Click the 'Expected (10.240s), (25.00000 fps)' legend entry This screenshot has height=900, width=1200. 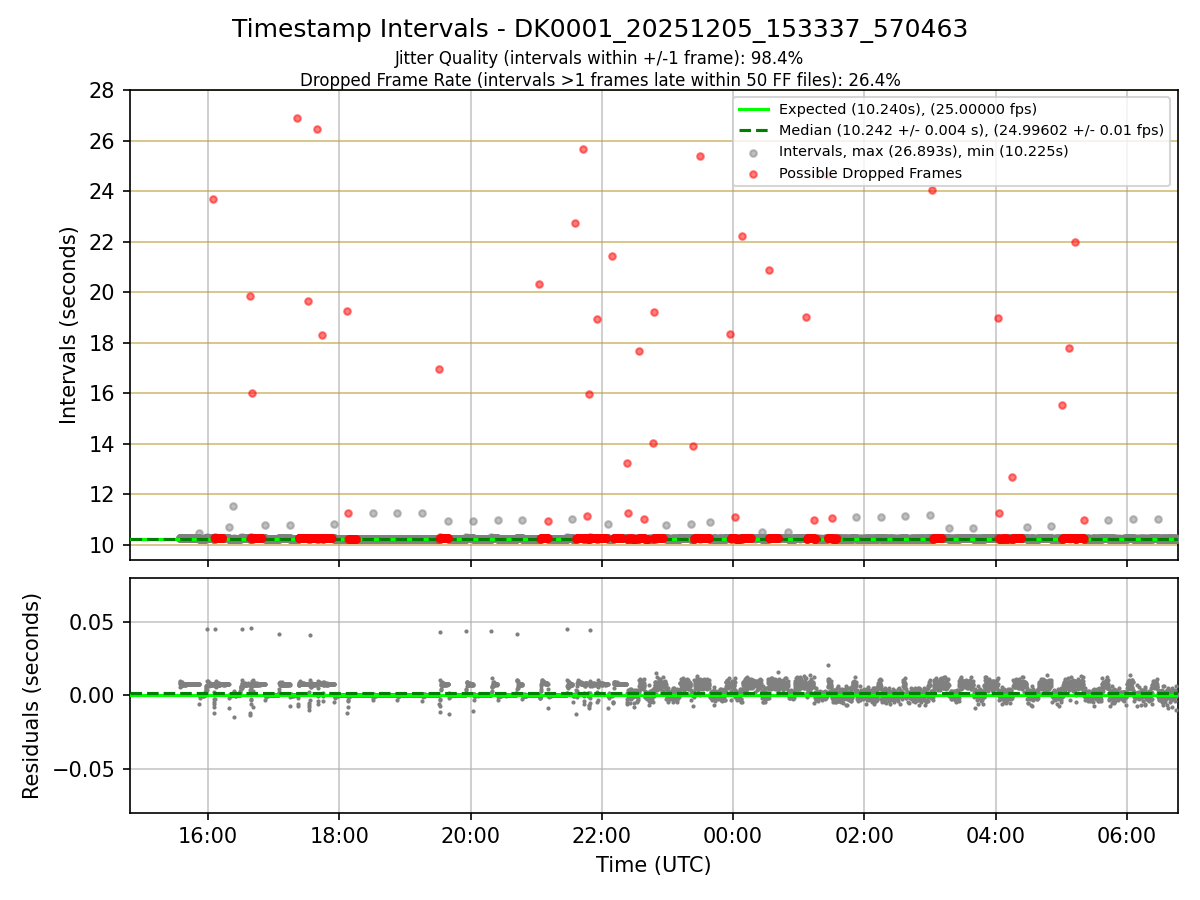tap(907, 109)
